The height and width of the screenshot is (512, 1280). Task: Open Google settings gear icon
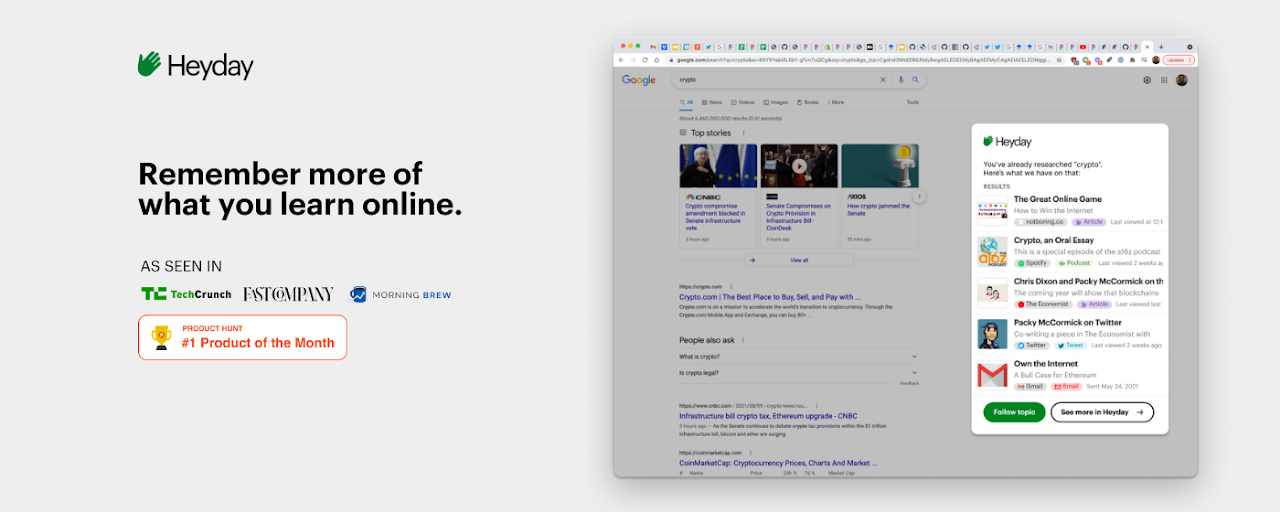coord(1147,80)
